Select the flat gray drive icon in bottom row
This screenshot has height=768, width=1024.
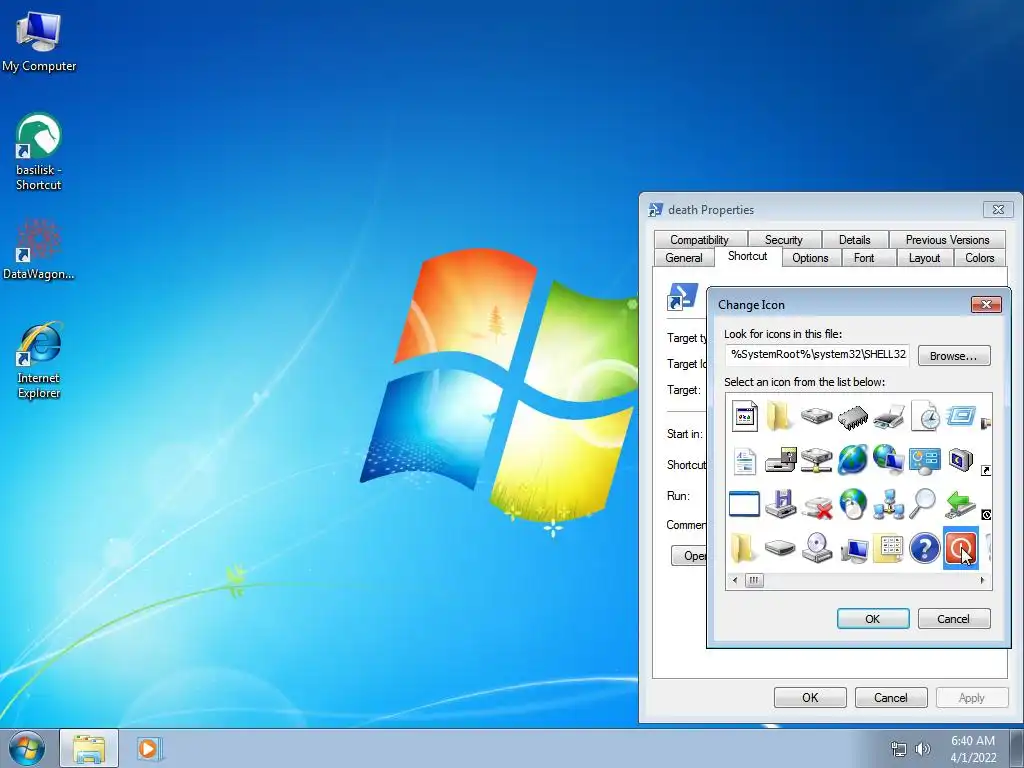pos(780,548)
